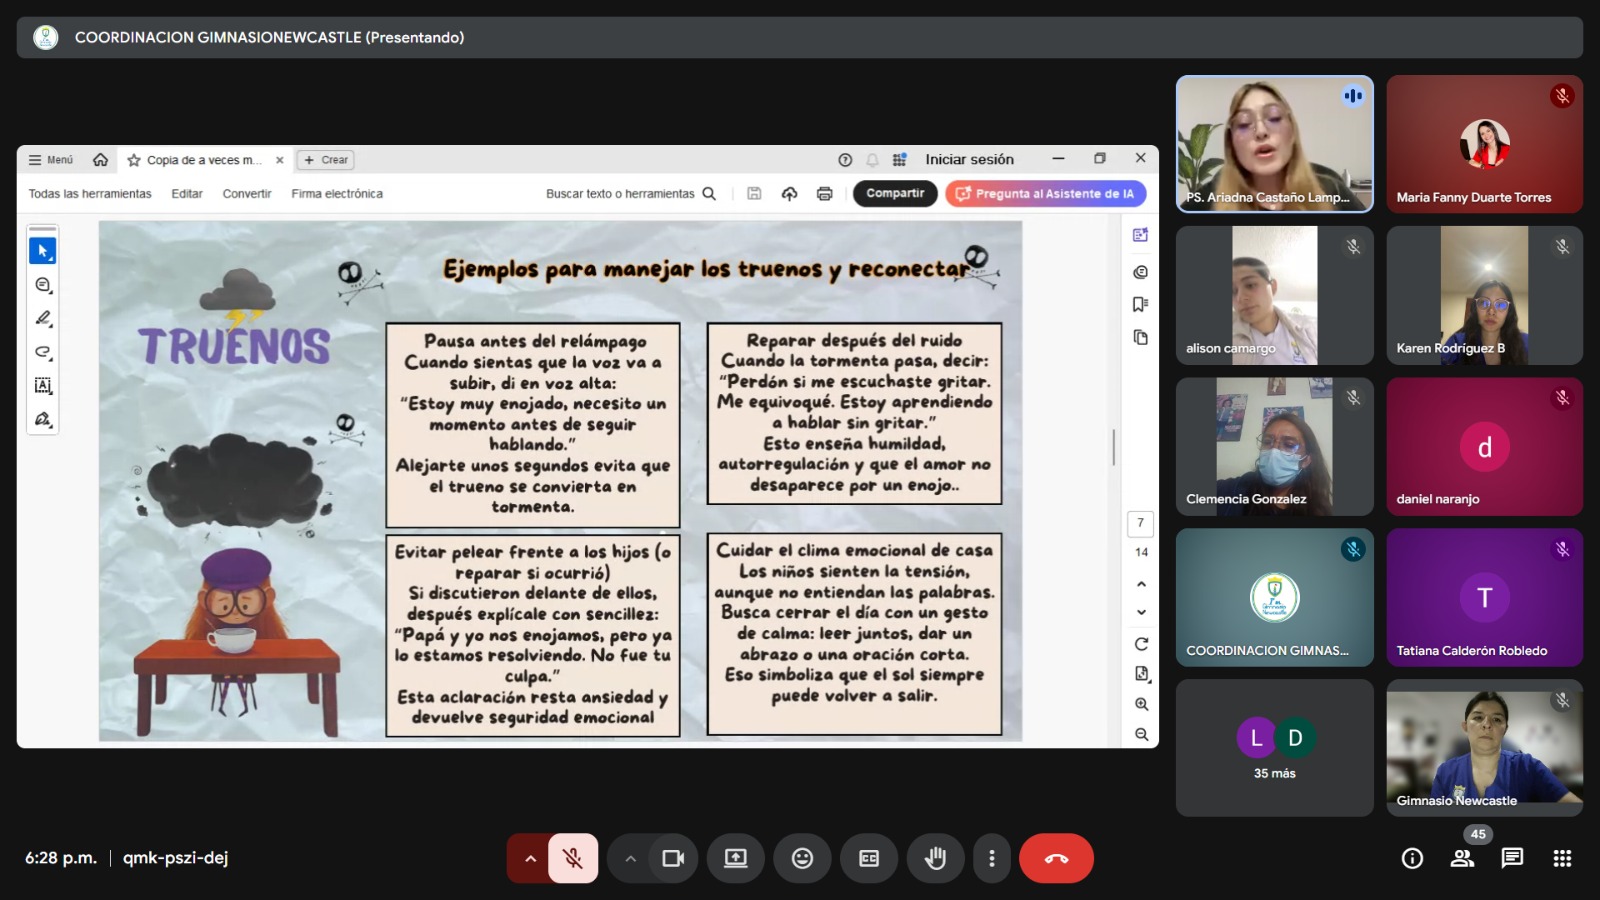Print the document
Image resolution: width=1600 pixels, height=900 pixels.
(x=824, y=194)
